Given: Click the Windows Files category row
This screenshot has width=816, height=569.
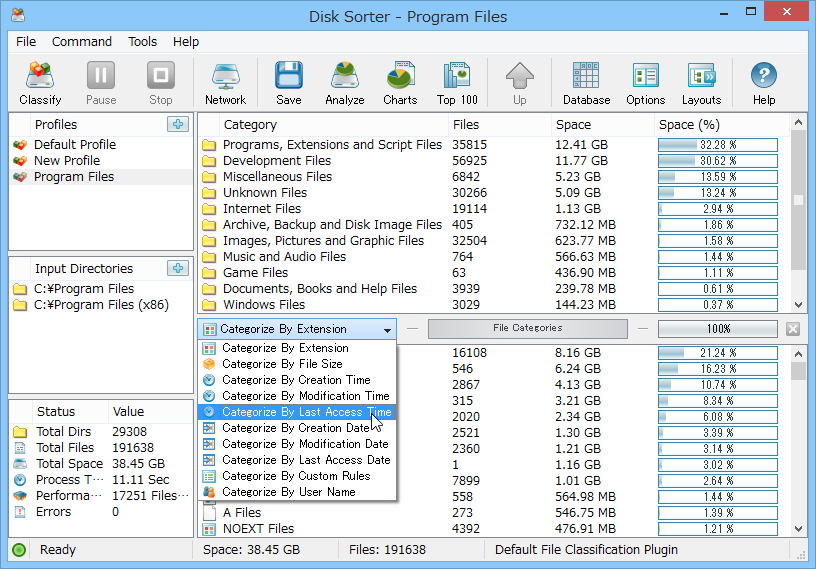Looking at the screenshot, I should pos(494,305).
